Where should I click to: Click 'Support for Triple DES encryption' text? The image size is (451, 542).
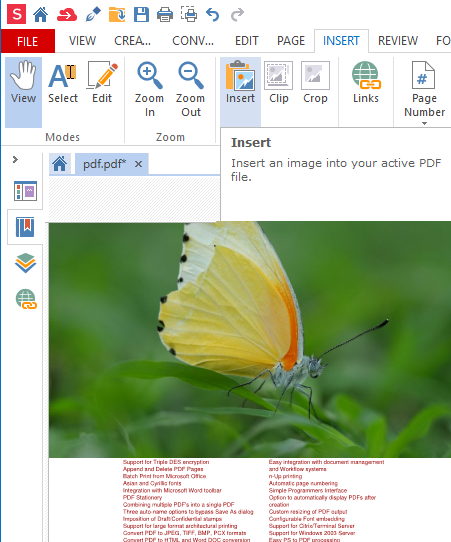tap(166, 462)
